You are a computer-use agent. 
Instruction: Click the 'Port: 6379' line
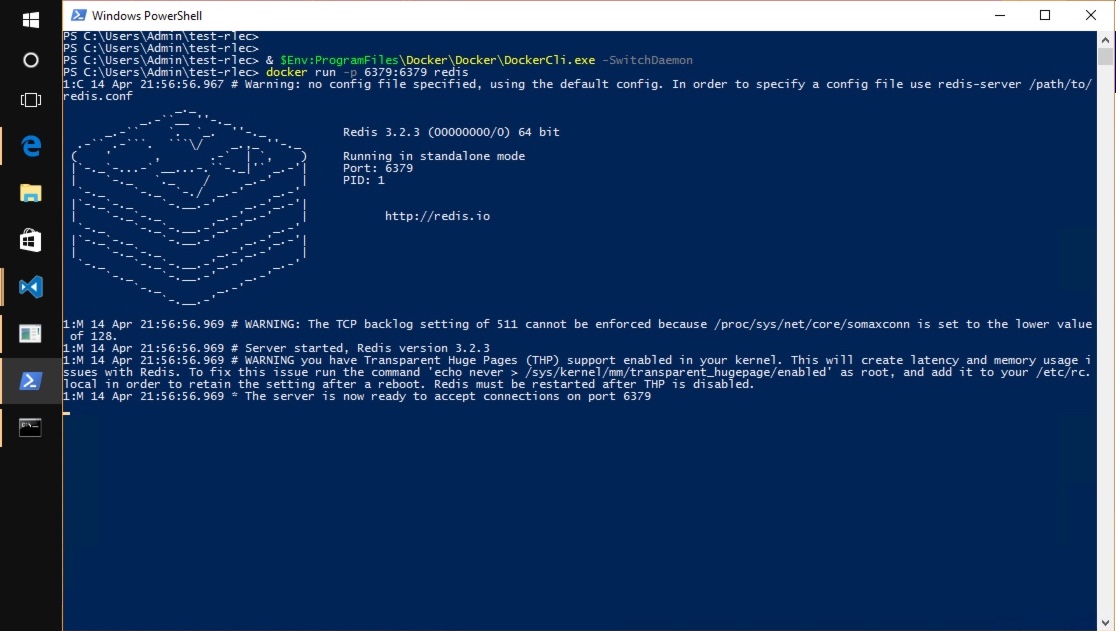click(378, 168)
